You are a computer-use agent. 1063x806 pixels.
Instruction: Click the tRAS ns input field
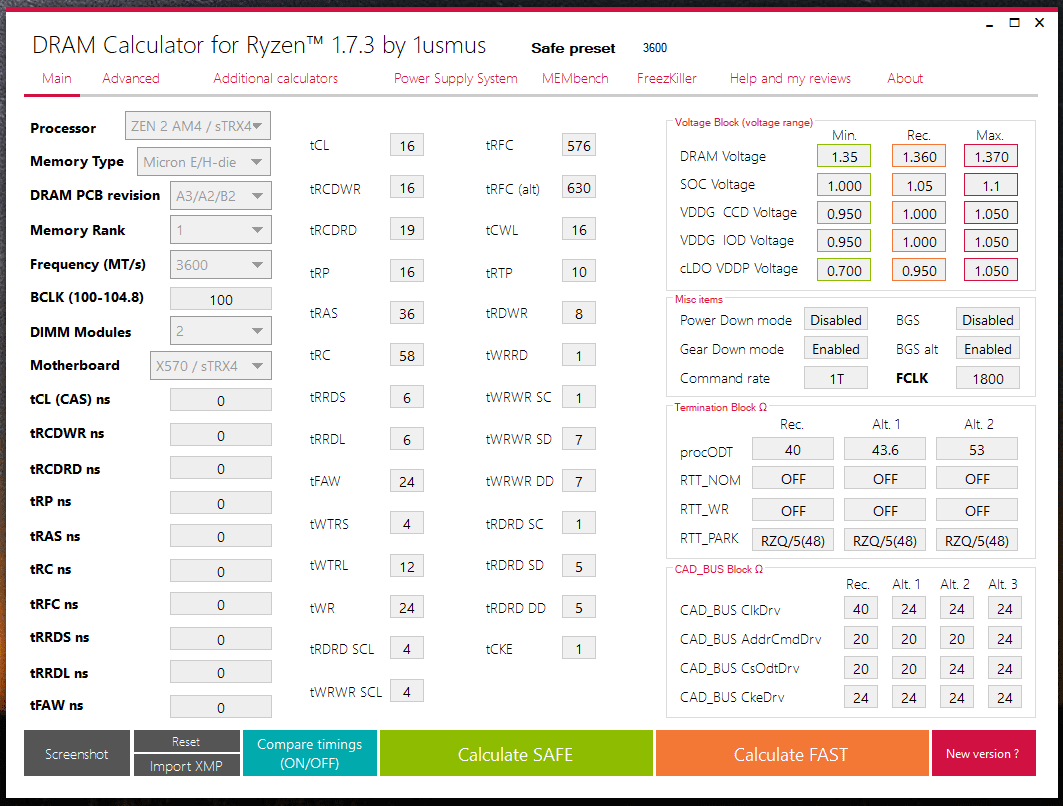pos(220,536)
